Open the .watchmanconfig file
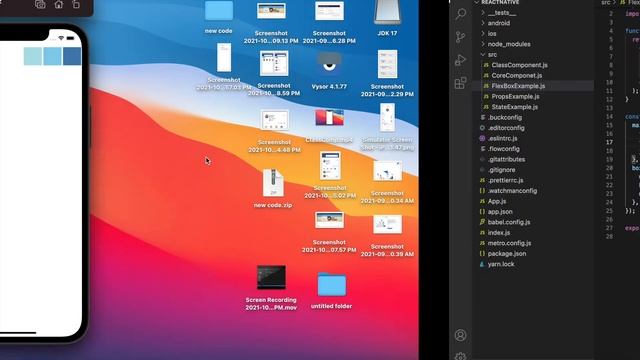Image resolution: width=640 pixels, height=360 pixels. [533, 191]
